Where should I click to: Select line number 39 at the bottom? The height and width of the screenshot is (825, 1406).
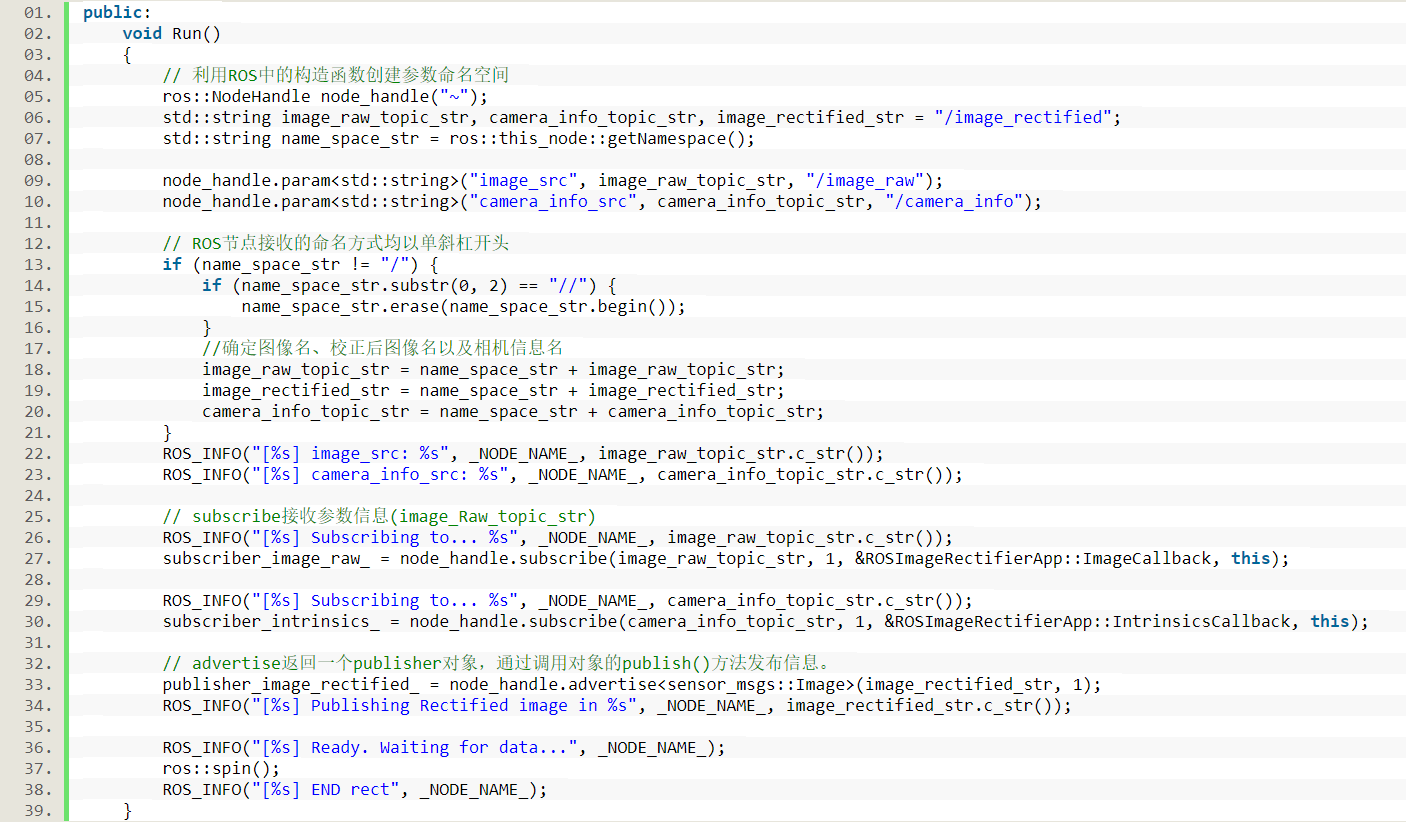(35, 810)
